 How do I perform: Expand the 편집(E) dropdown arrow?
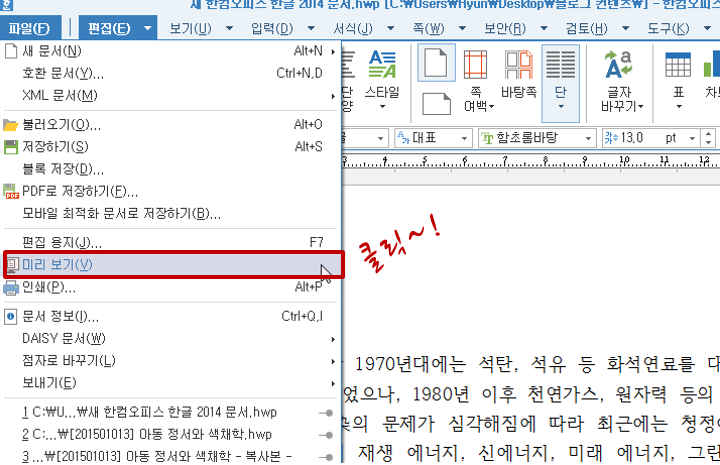point(147,28)
